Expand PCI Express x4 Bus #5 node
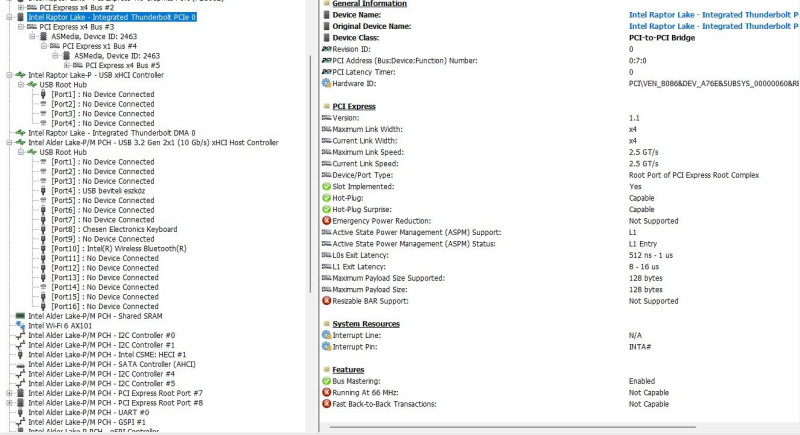Image resolution: width=800 pixels, height=435 pixels. 67,65
